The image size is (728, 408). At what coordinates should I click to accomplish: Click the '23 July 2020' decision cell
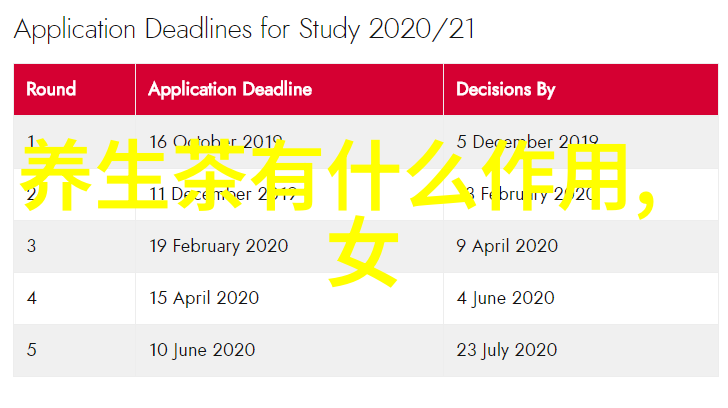(x=506, y=350)
